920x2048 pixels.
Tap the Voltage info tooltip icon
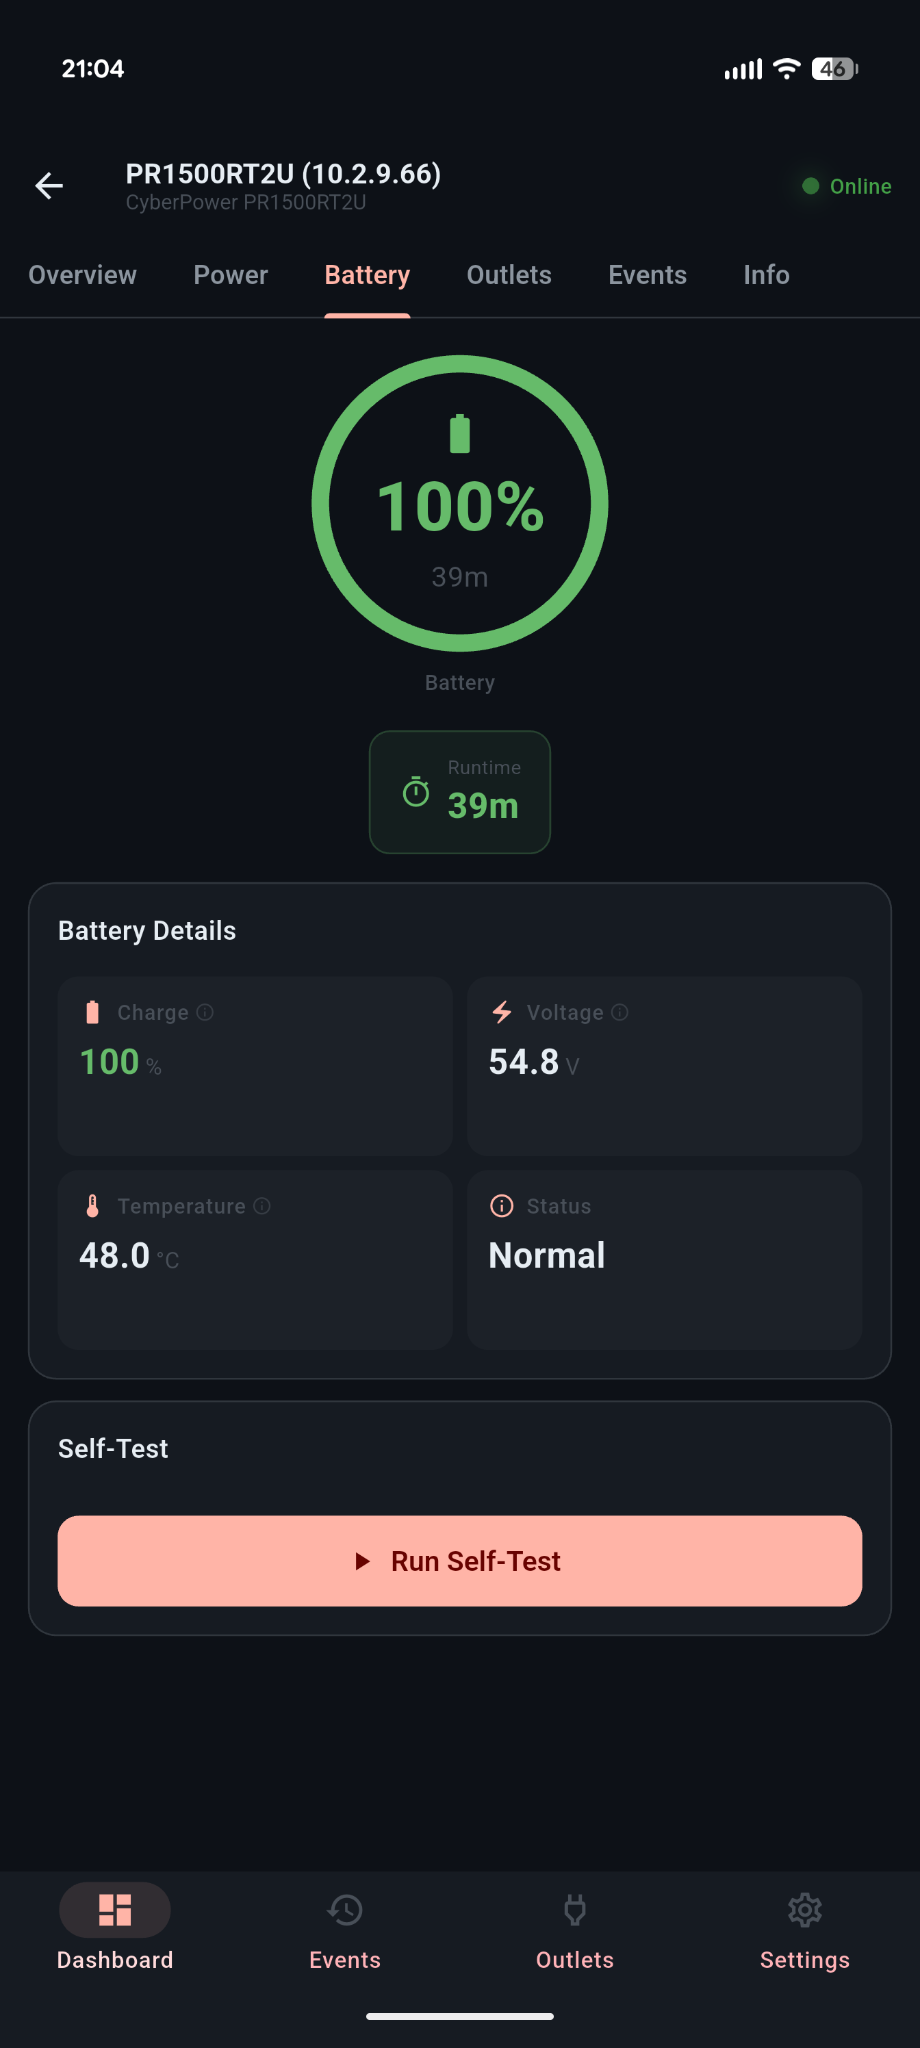tap(620, 1012)
